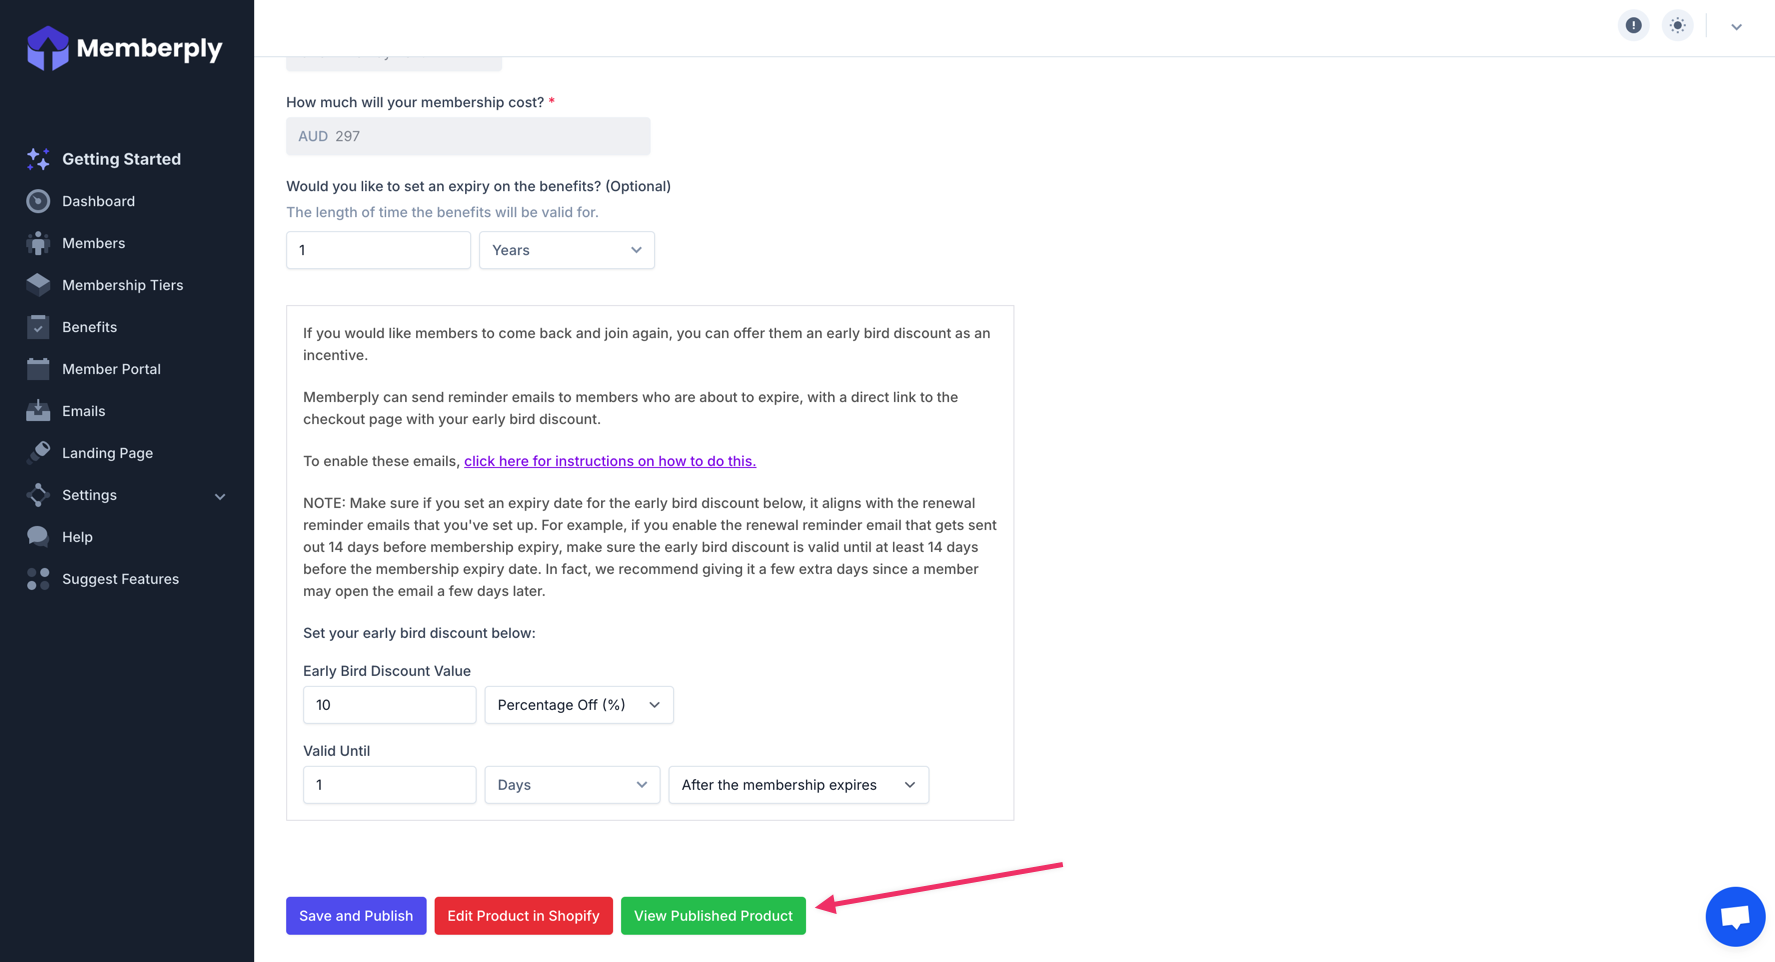This screenshot has width=1775, height=962.
Task: Click the Emails inbox icon
Action: click(x=38, y=411)
